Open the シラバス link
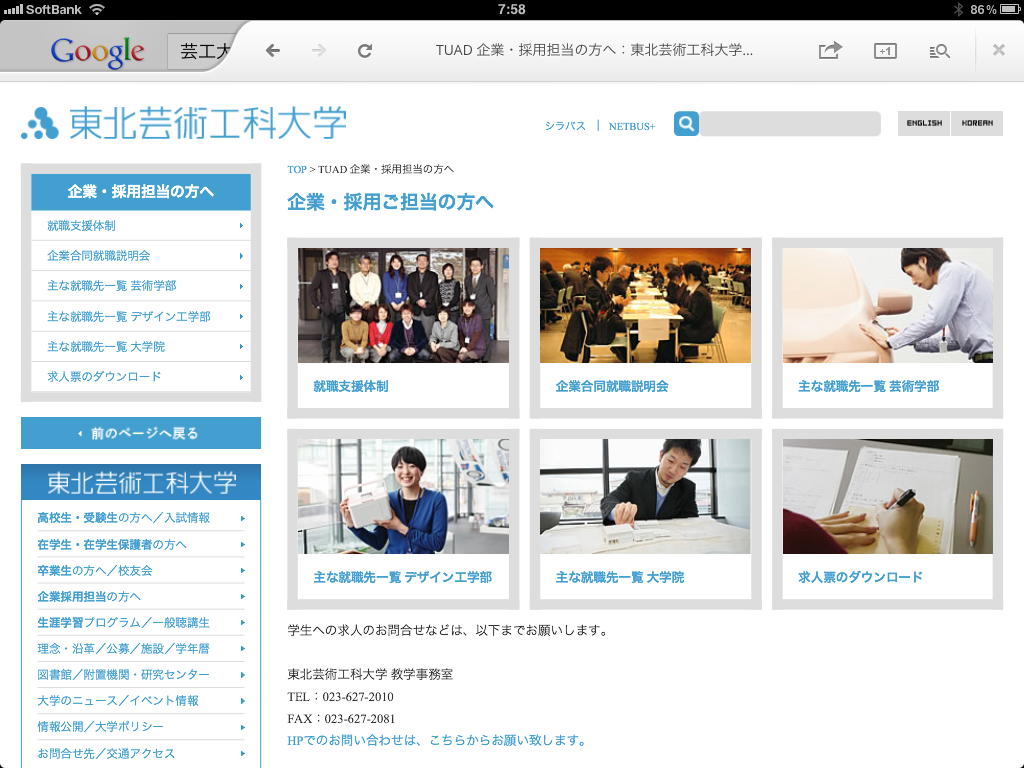1024x768 pixels. pyautogui.click(x=565, y=126)
